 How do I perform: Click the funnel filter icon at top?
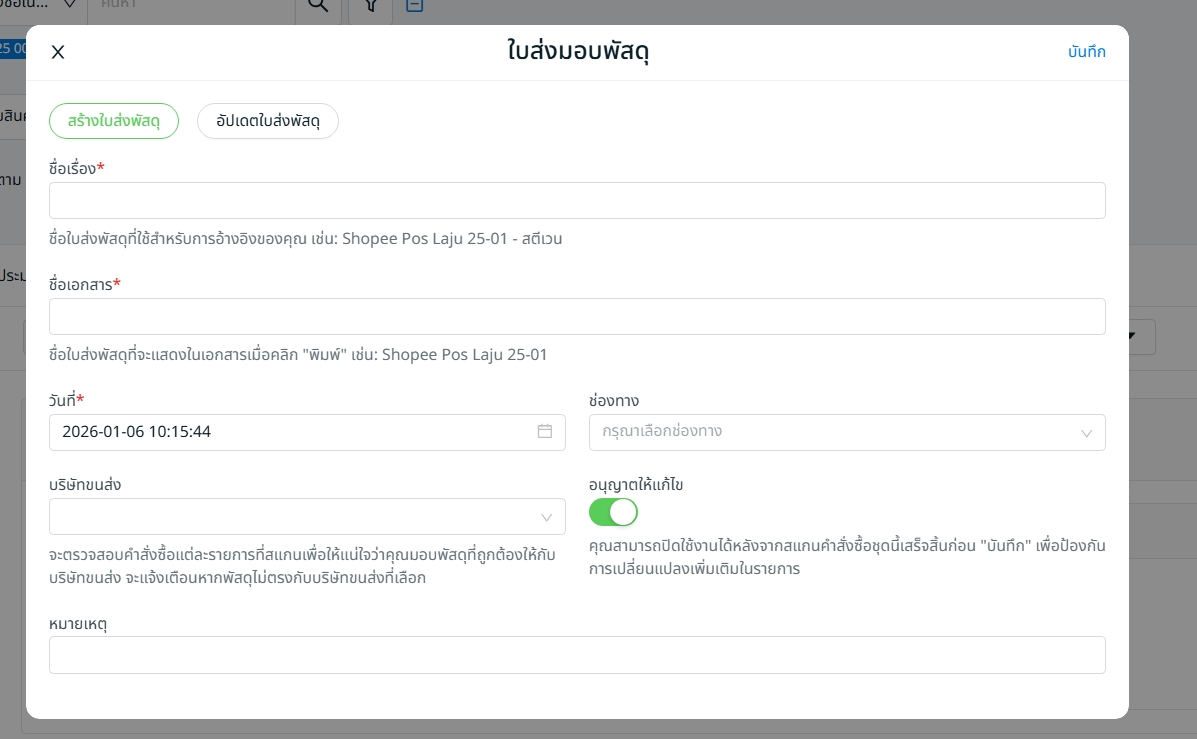(x=370, y=6)
